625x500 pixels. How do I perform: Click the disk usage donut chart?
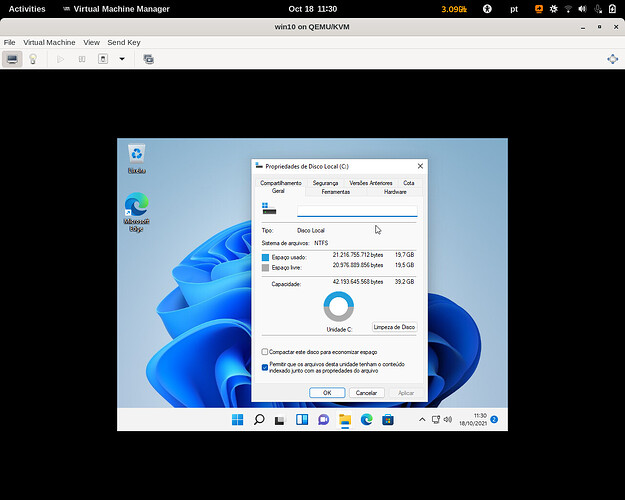[339, 306]
